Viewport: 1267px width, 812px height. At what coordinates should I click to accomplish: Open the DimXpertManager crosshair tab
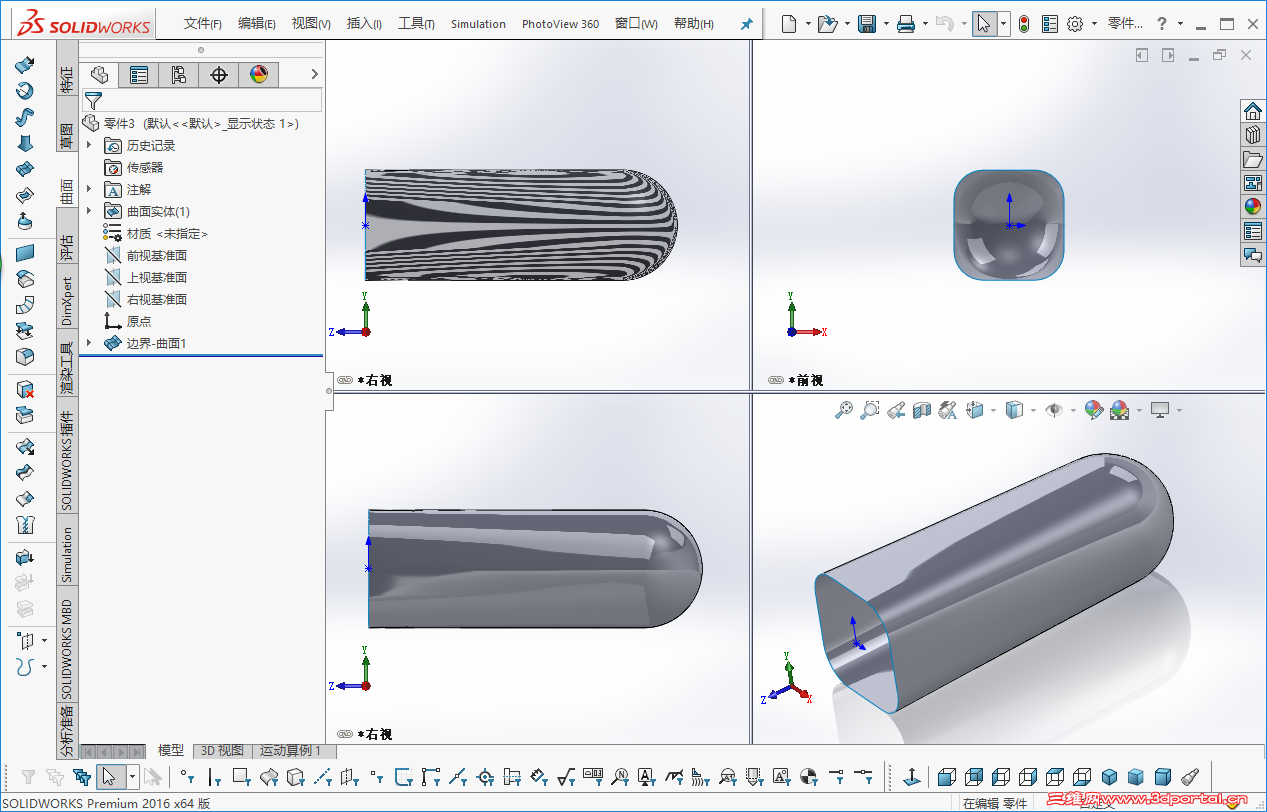pyautogui.click(x=219, y=74)
